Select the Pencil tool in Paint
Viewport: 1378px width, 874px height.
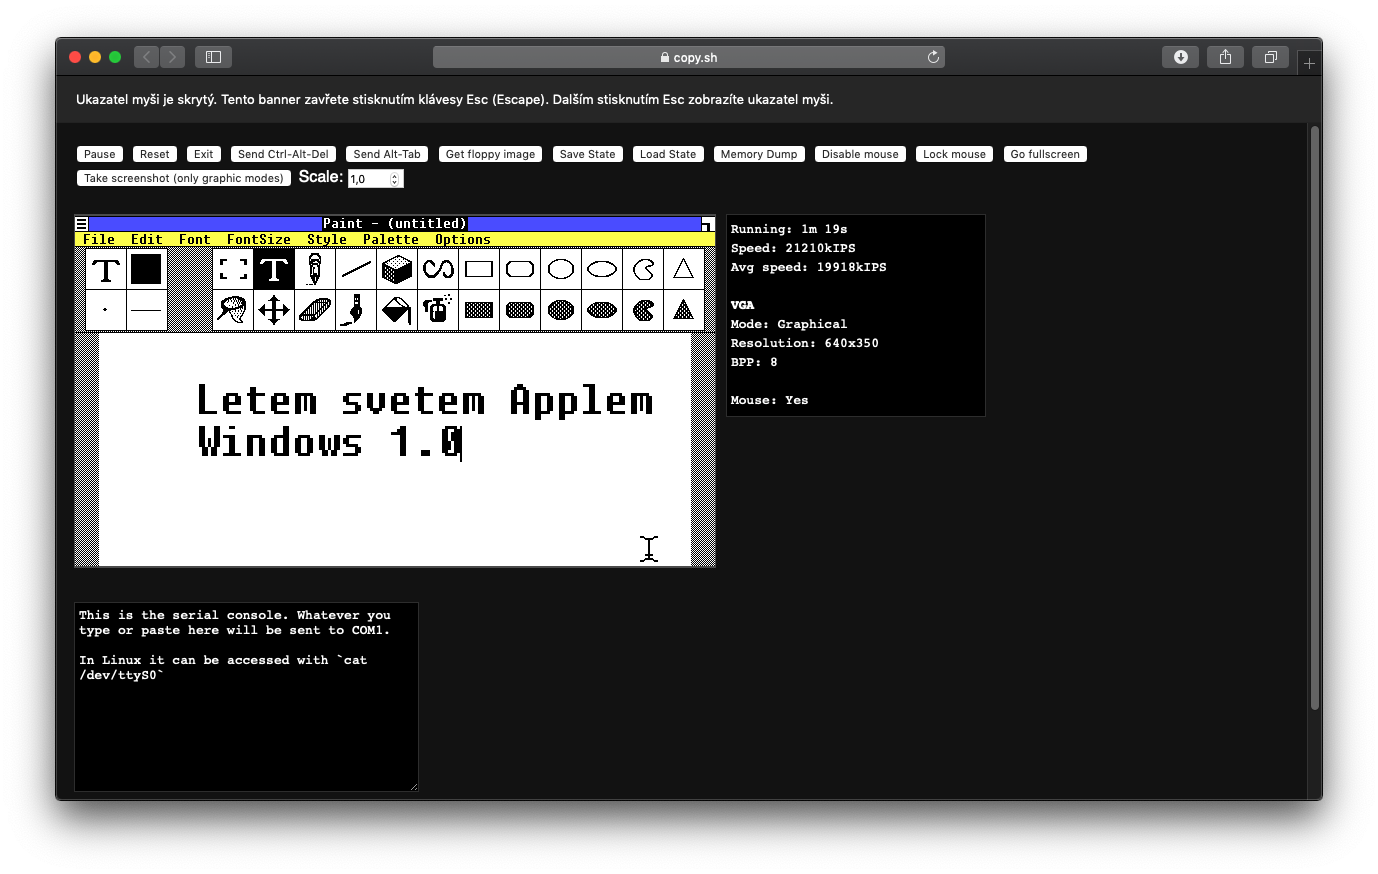coord(315,269)
